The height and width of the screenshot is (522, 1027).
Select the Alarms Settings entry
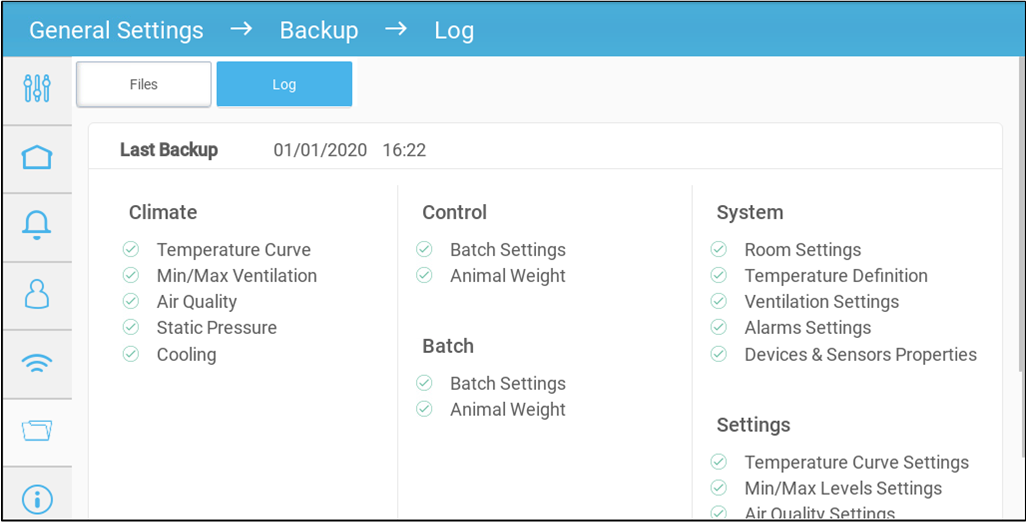point(807,328)
